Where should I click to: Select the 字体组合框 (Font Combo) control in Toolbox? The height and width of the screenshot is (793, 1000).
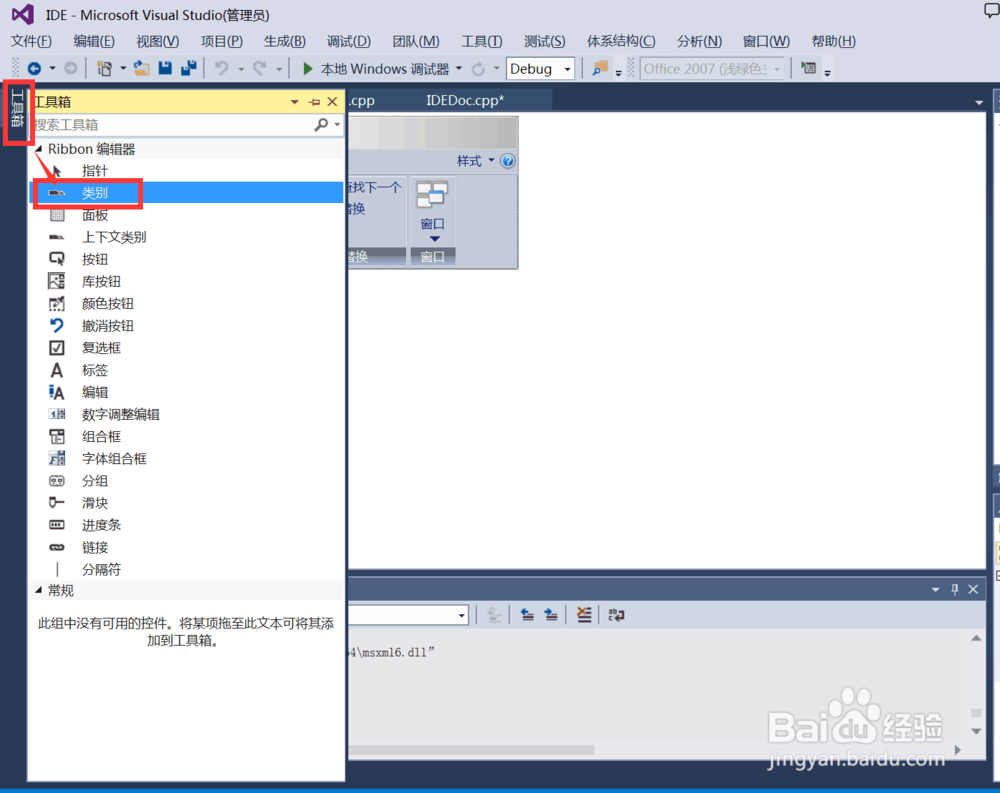110,458
